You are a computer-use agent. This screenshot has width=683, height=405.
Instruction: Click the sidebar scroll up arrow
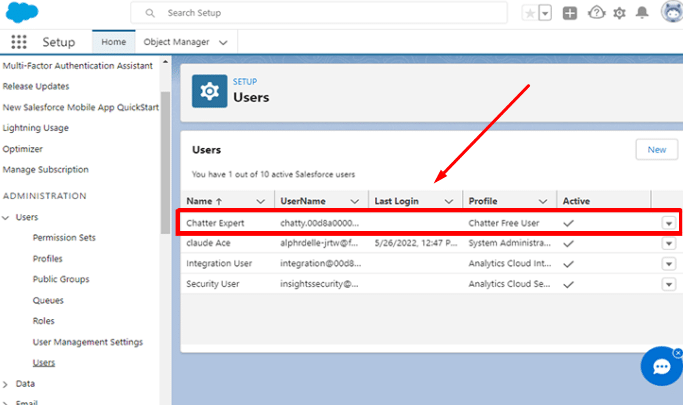tap(165, 62)
